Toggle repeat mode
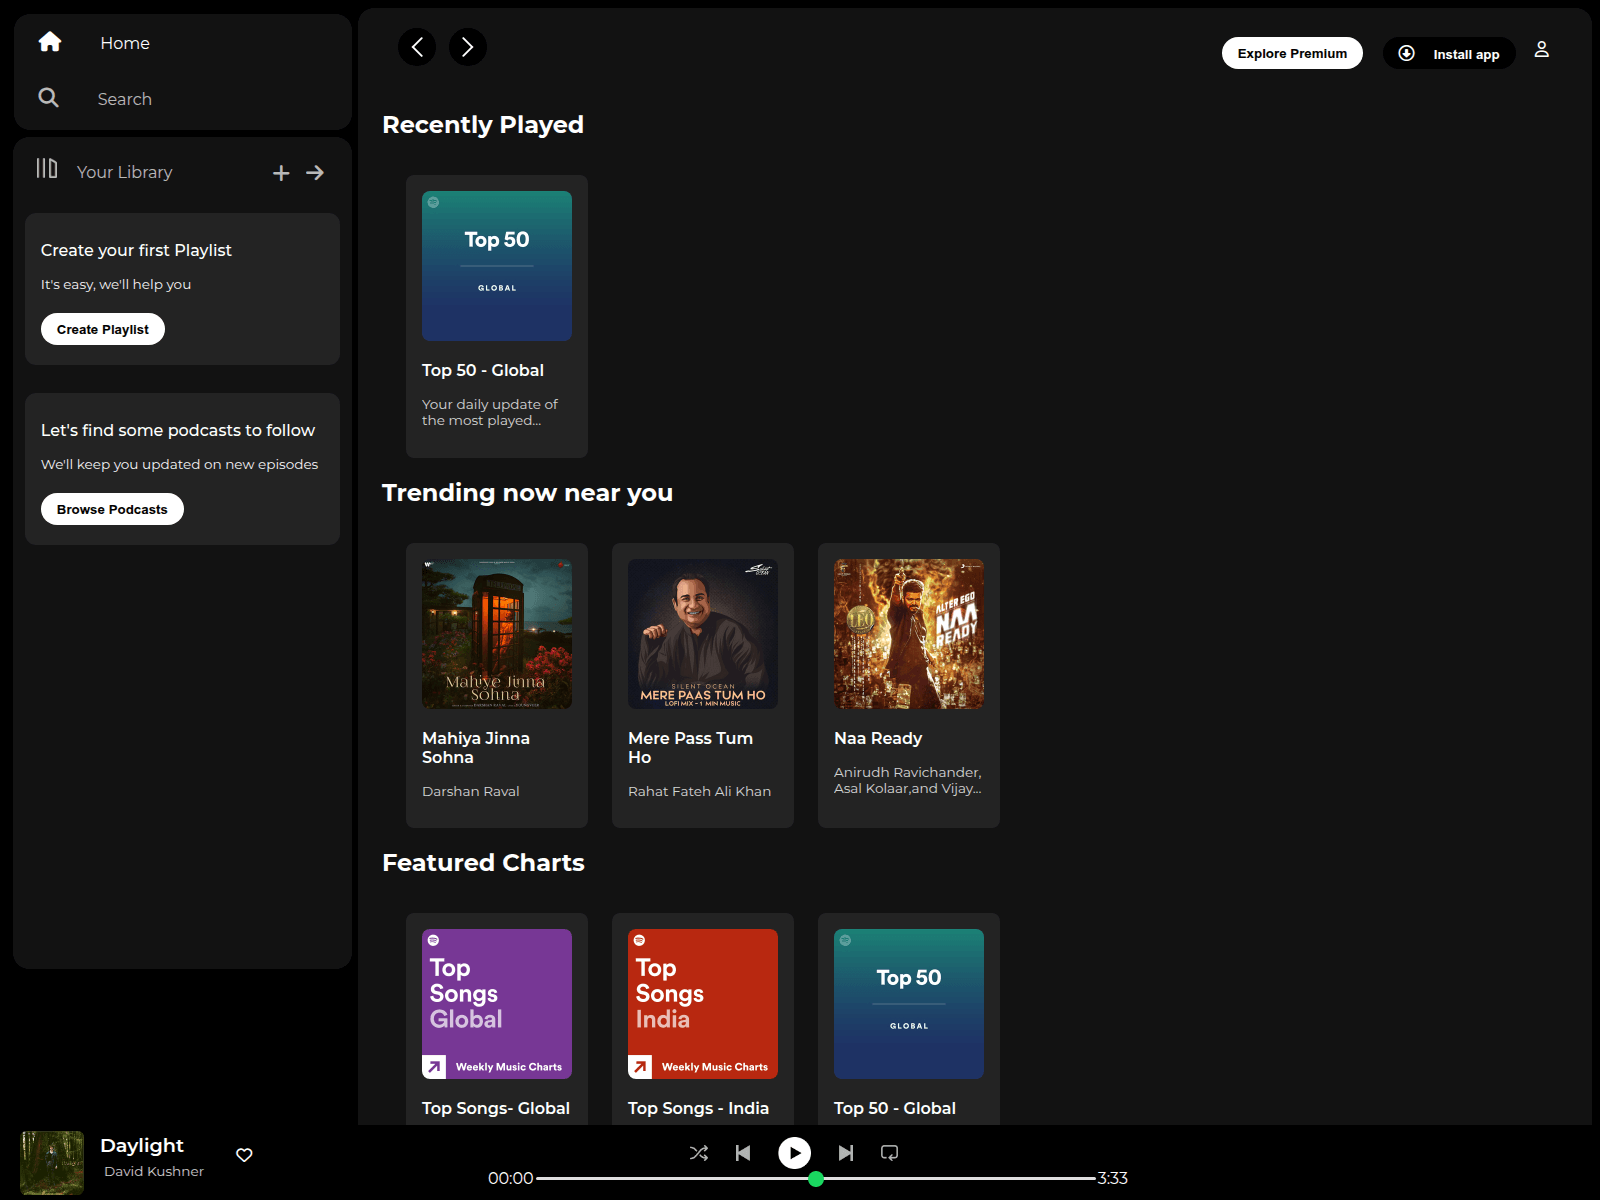 coord(889,1153)
